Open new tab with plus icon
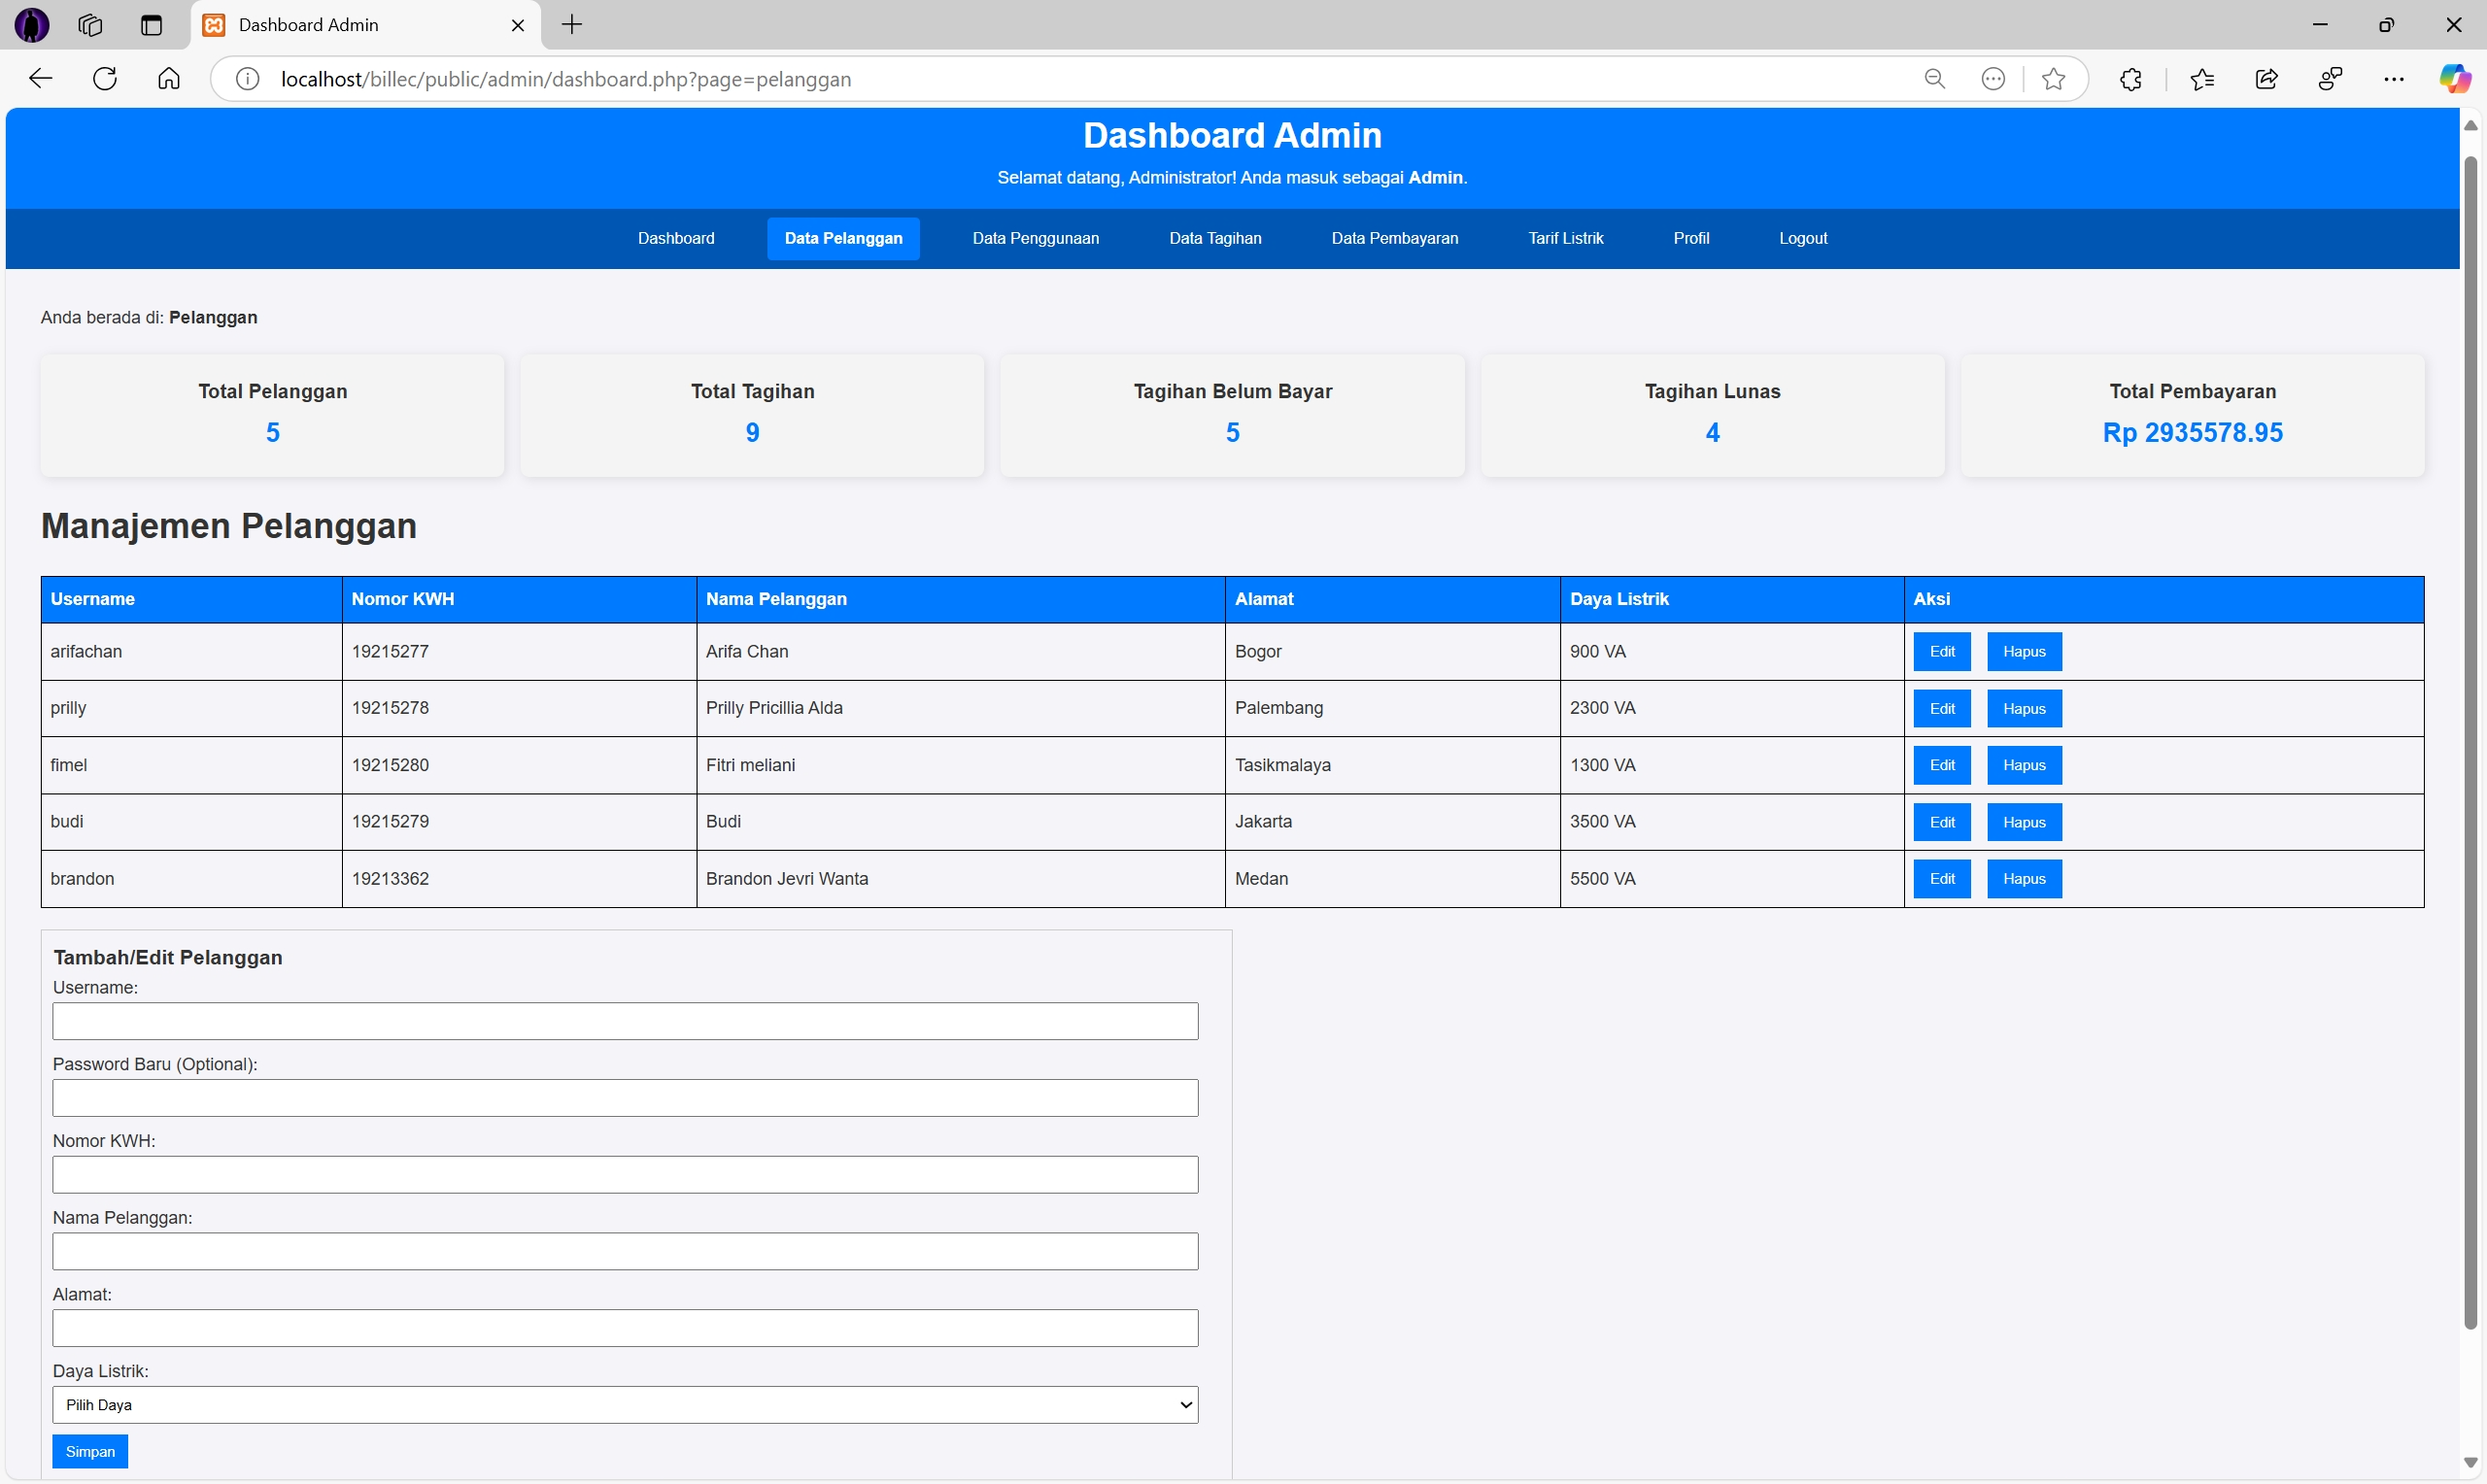This screenshot has width=2487, height=1484. (572, 25)
